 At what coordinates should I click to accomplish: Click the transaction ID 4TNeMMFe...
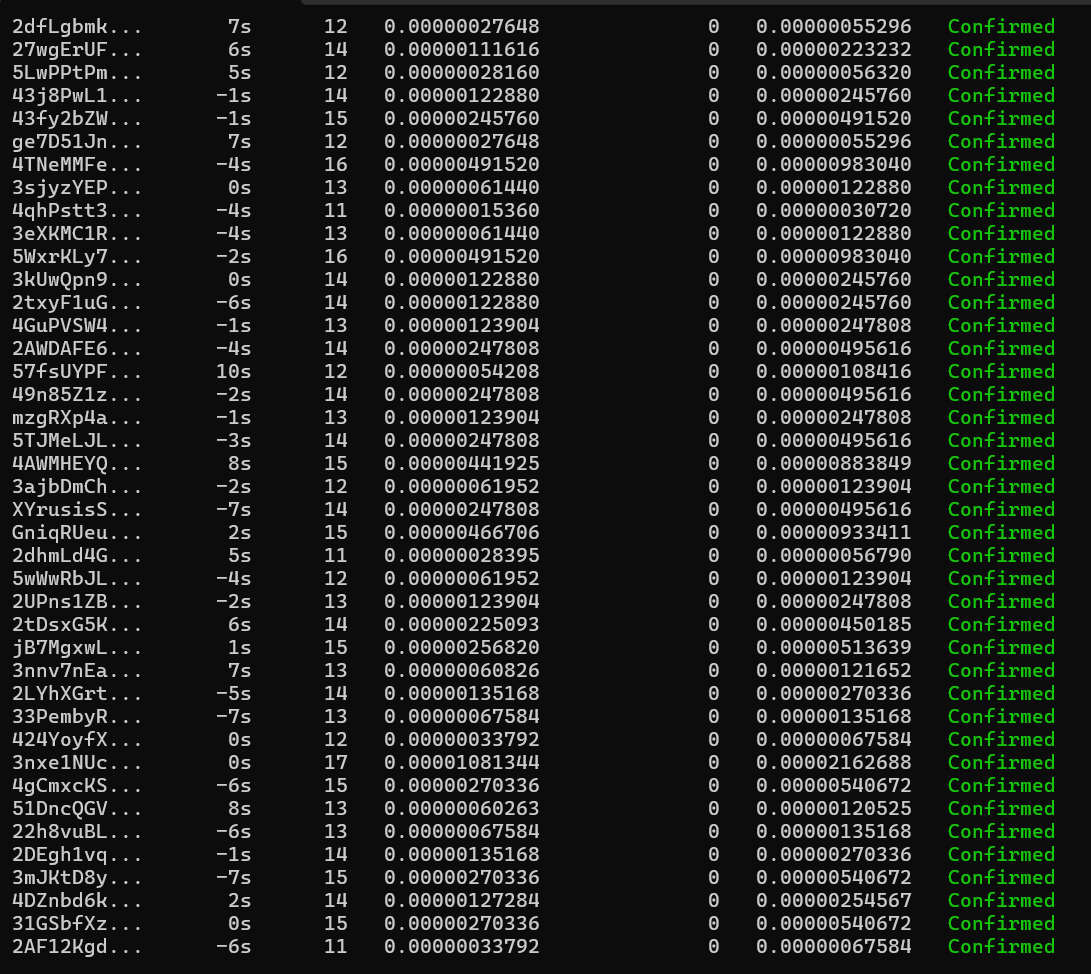coord(77,164)
